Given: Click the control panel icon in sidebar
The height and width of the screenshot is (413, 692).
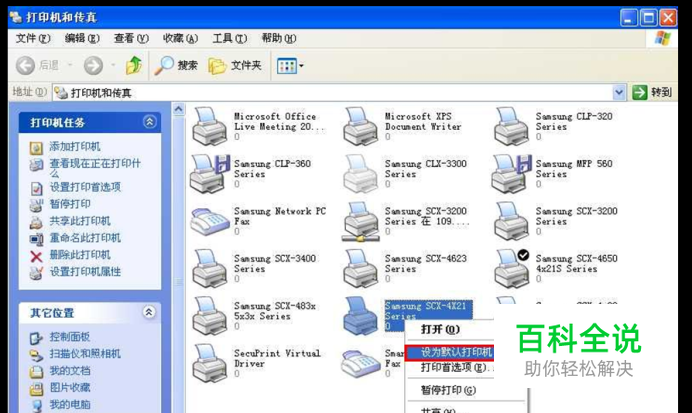Looking at the screenshot, I should pos(36,338).
